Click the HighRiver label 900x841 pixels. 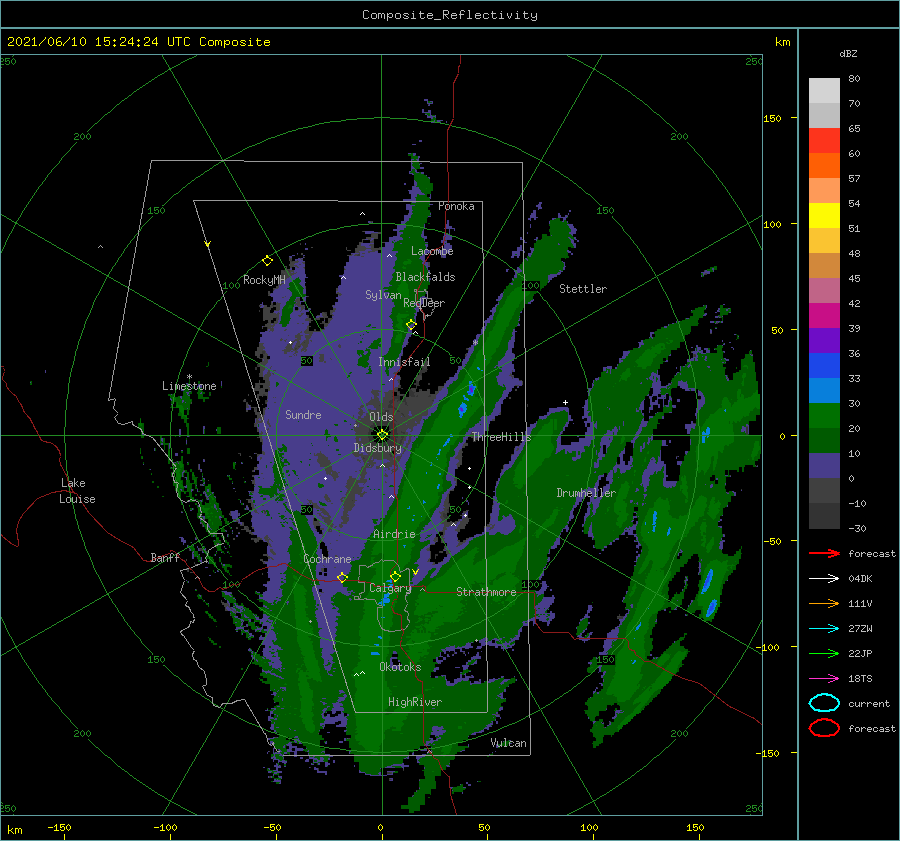414,702
